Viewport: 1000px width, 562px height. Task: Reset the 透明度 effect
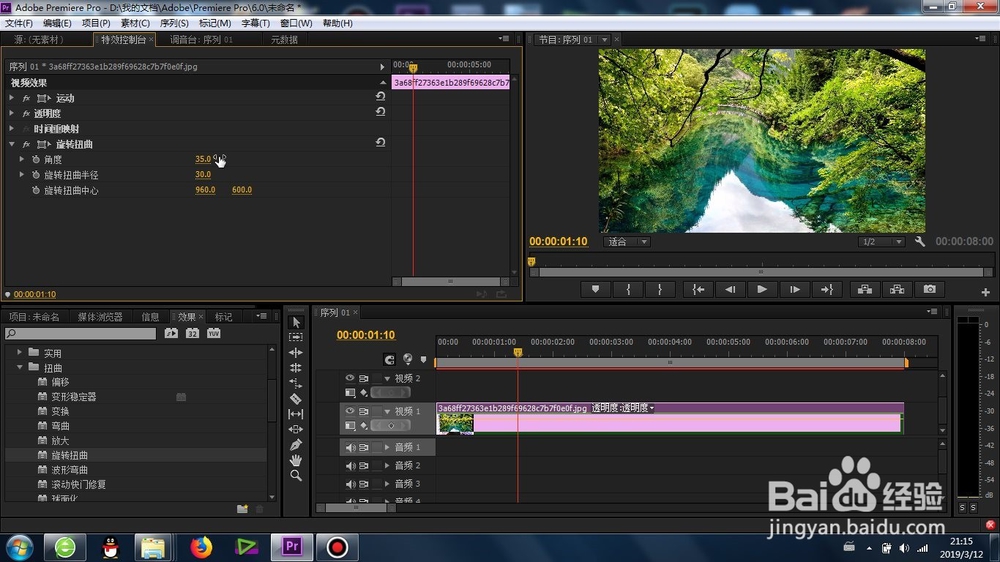pos(380,112)
